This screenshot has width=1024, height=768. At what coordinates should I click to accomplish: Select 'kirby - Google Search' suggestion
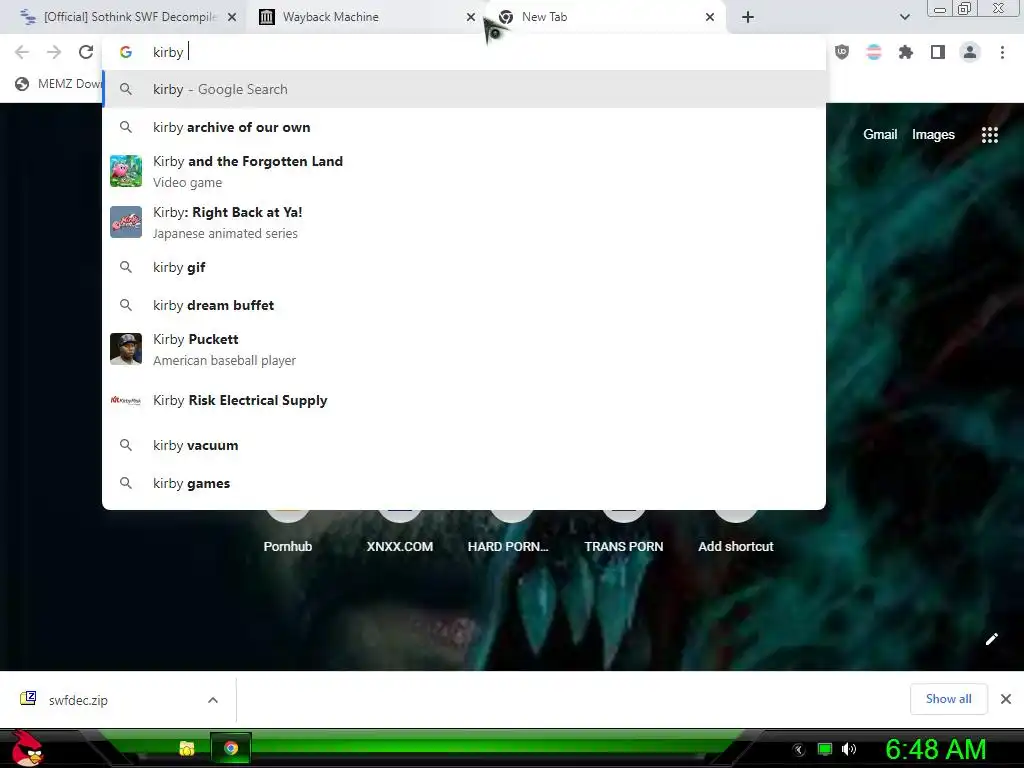click(464, 89)
